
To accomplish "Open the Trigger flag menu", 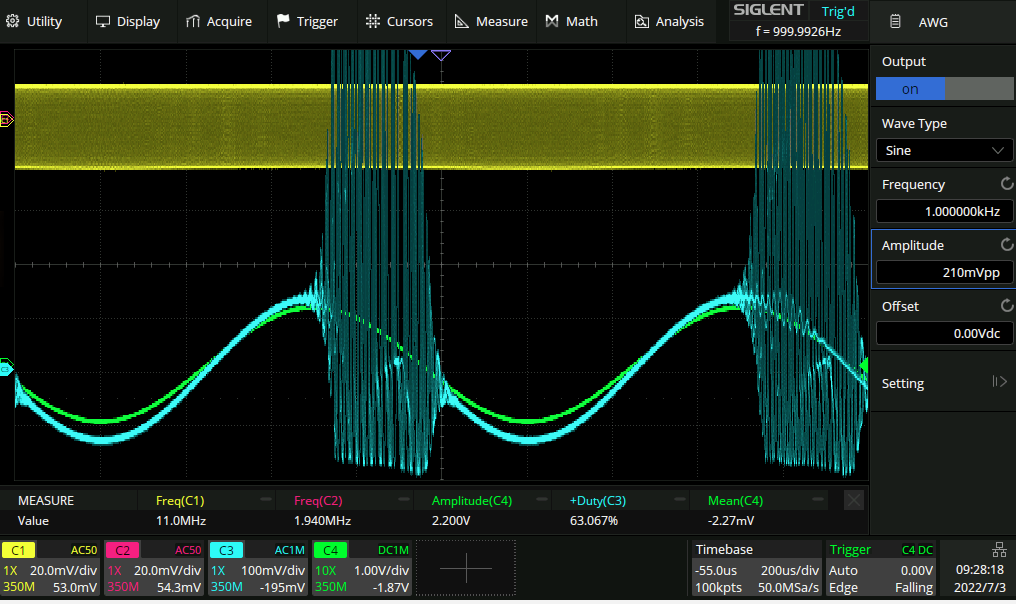I will pos(307,21).
